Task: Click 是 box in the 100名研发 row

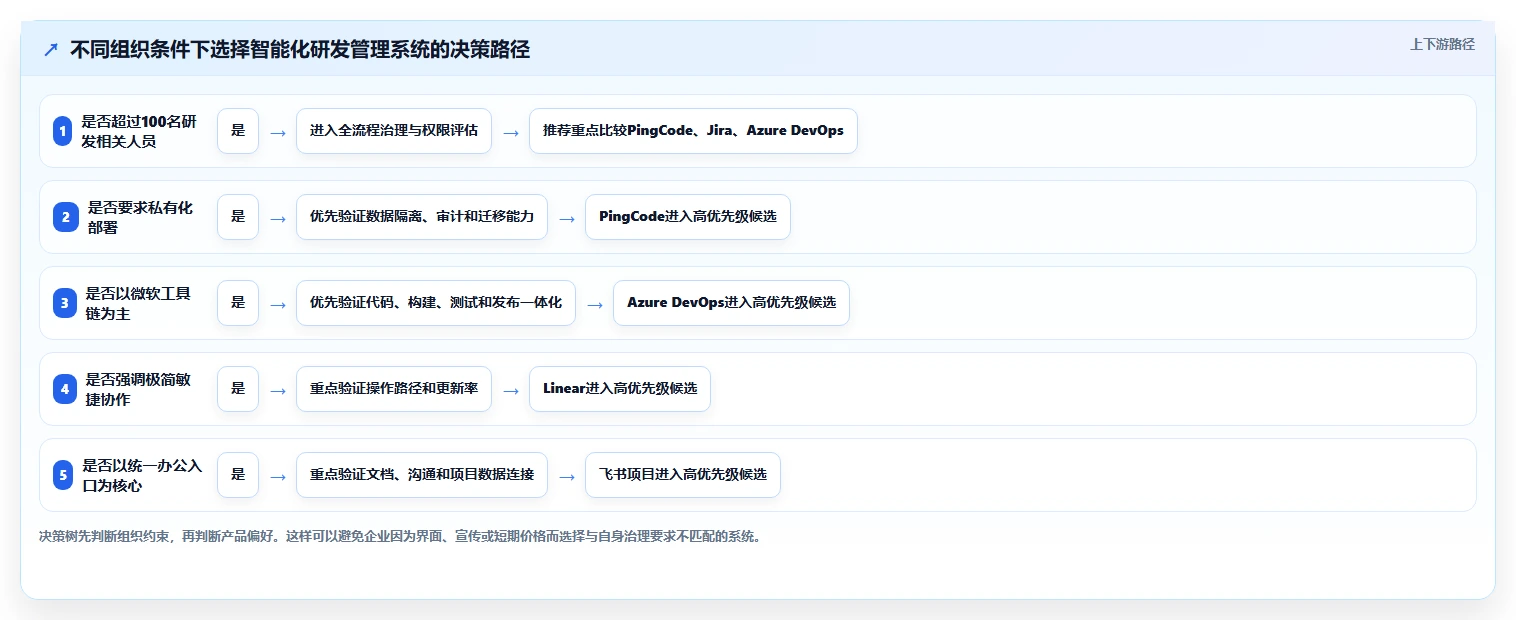Action: click(238, 131)
